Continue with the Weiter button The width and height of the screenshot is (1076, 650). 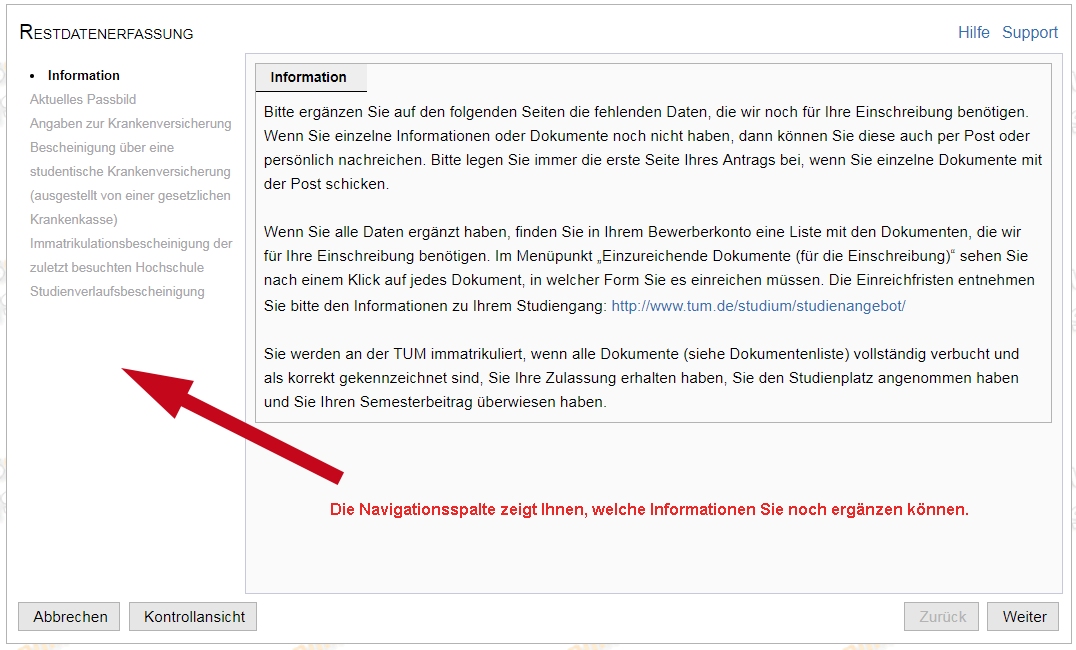pos(1024,617)
